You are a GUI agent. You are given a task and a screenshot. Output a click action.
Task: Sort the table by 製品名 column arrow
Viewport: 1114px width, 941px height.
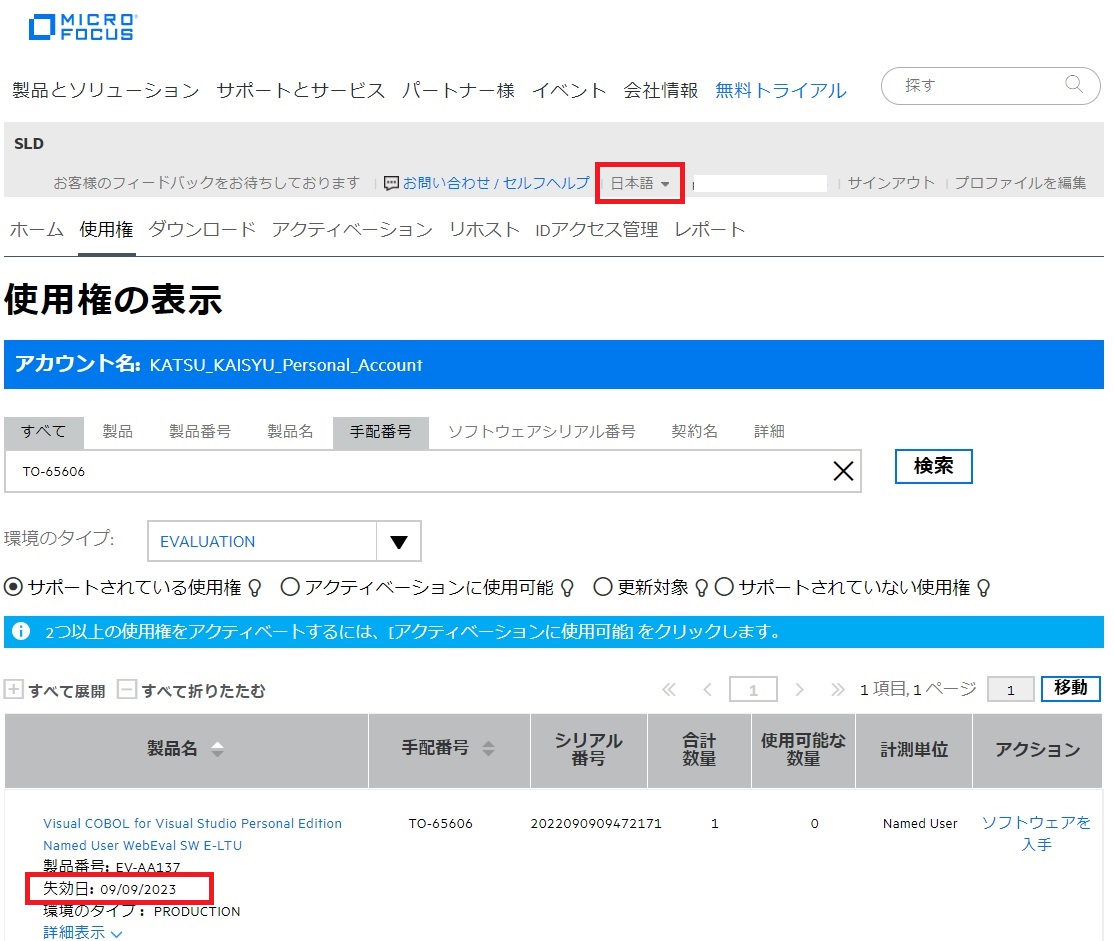tap(217, 749)
